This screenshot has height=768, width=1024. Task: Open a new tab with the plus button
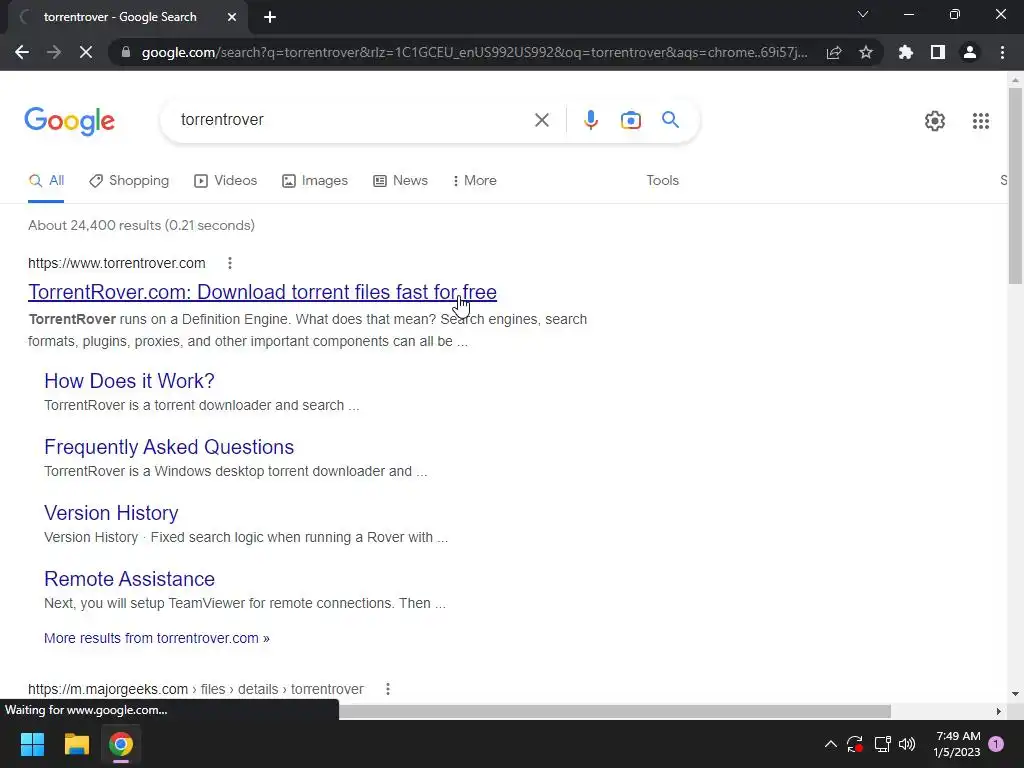pos(270,18)
